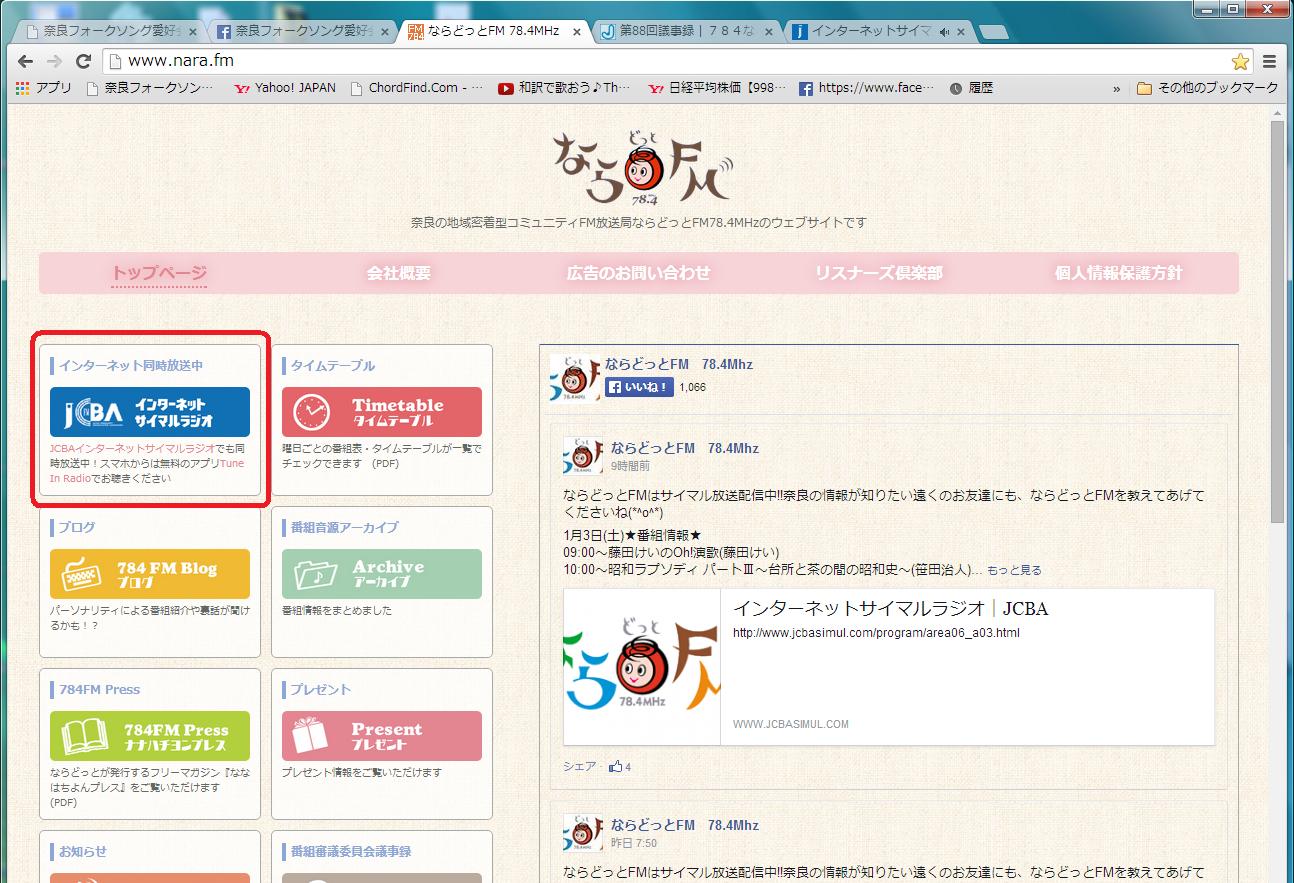Open 個人情報保護方針 menu item
This screenshot has height=883, width=1294.
coord(1119,273)
